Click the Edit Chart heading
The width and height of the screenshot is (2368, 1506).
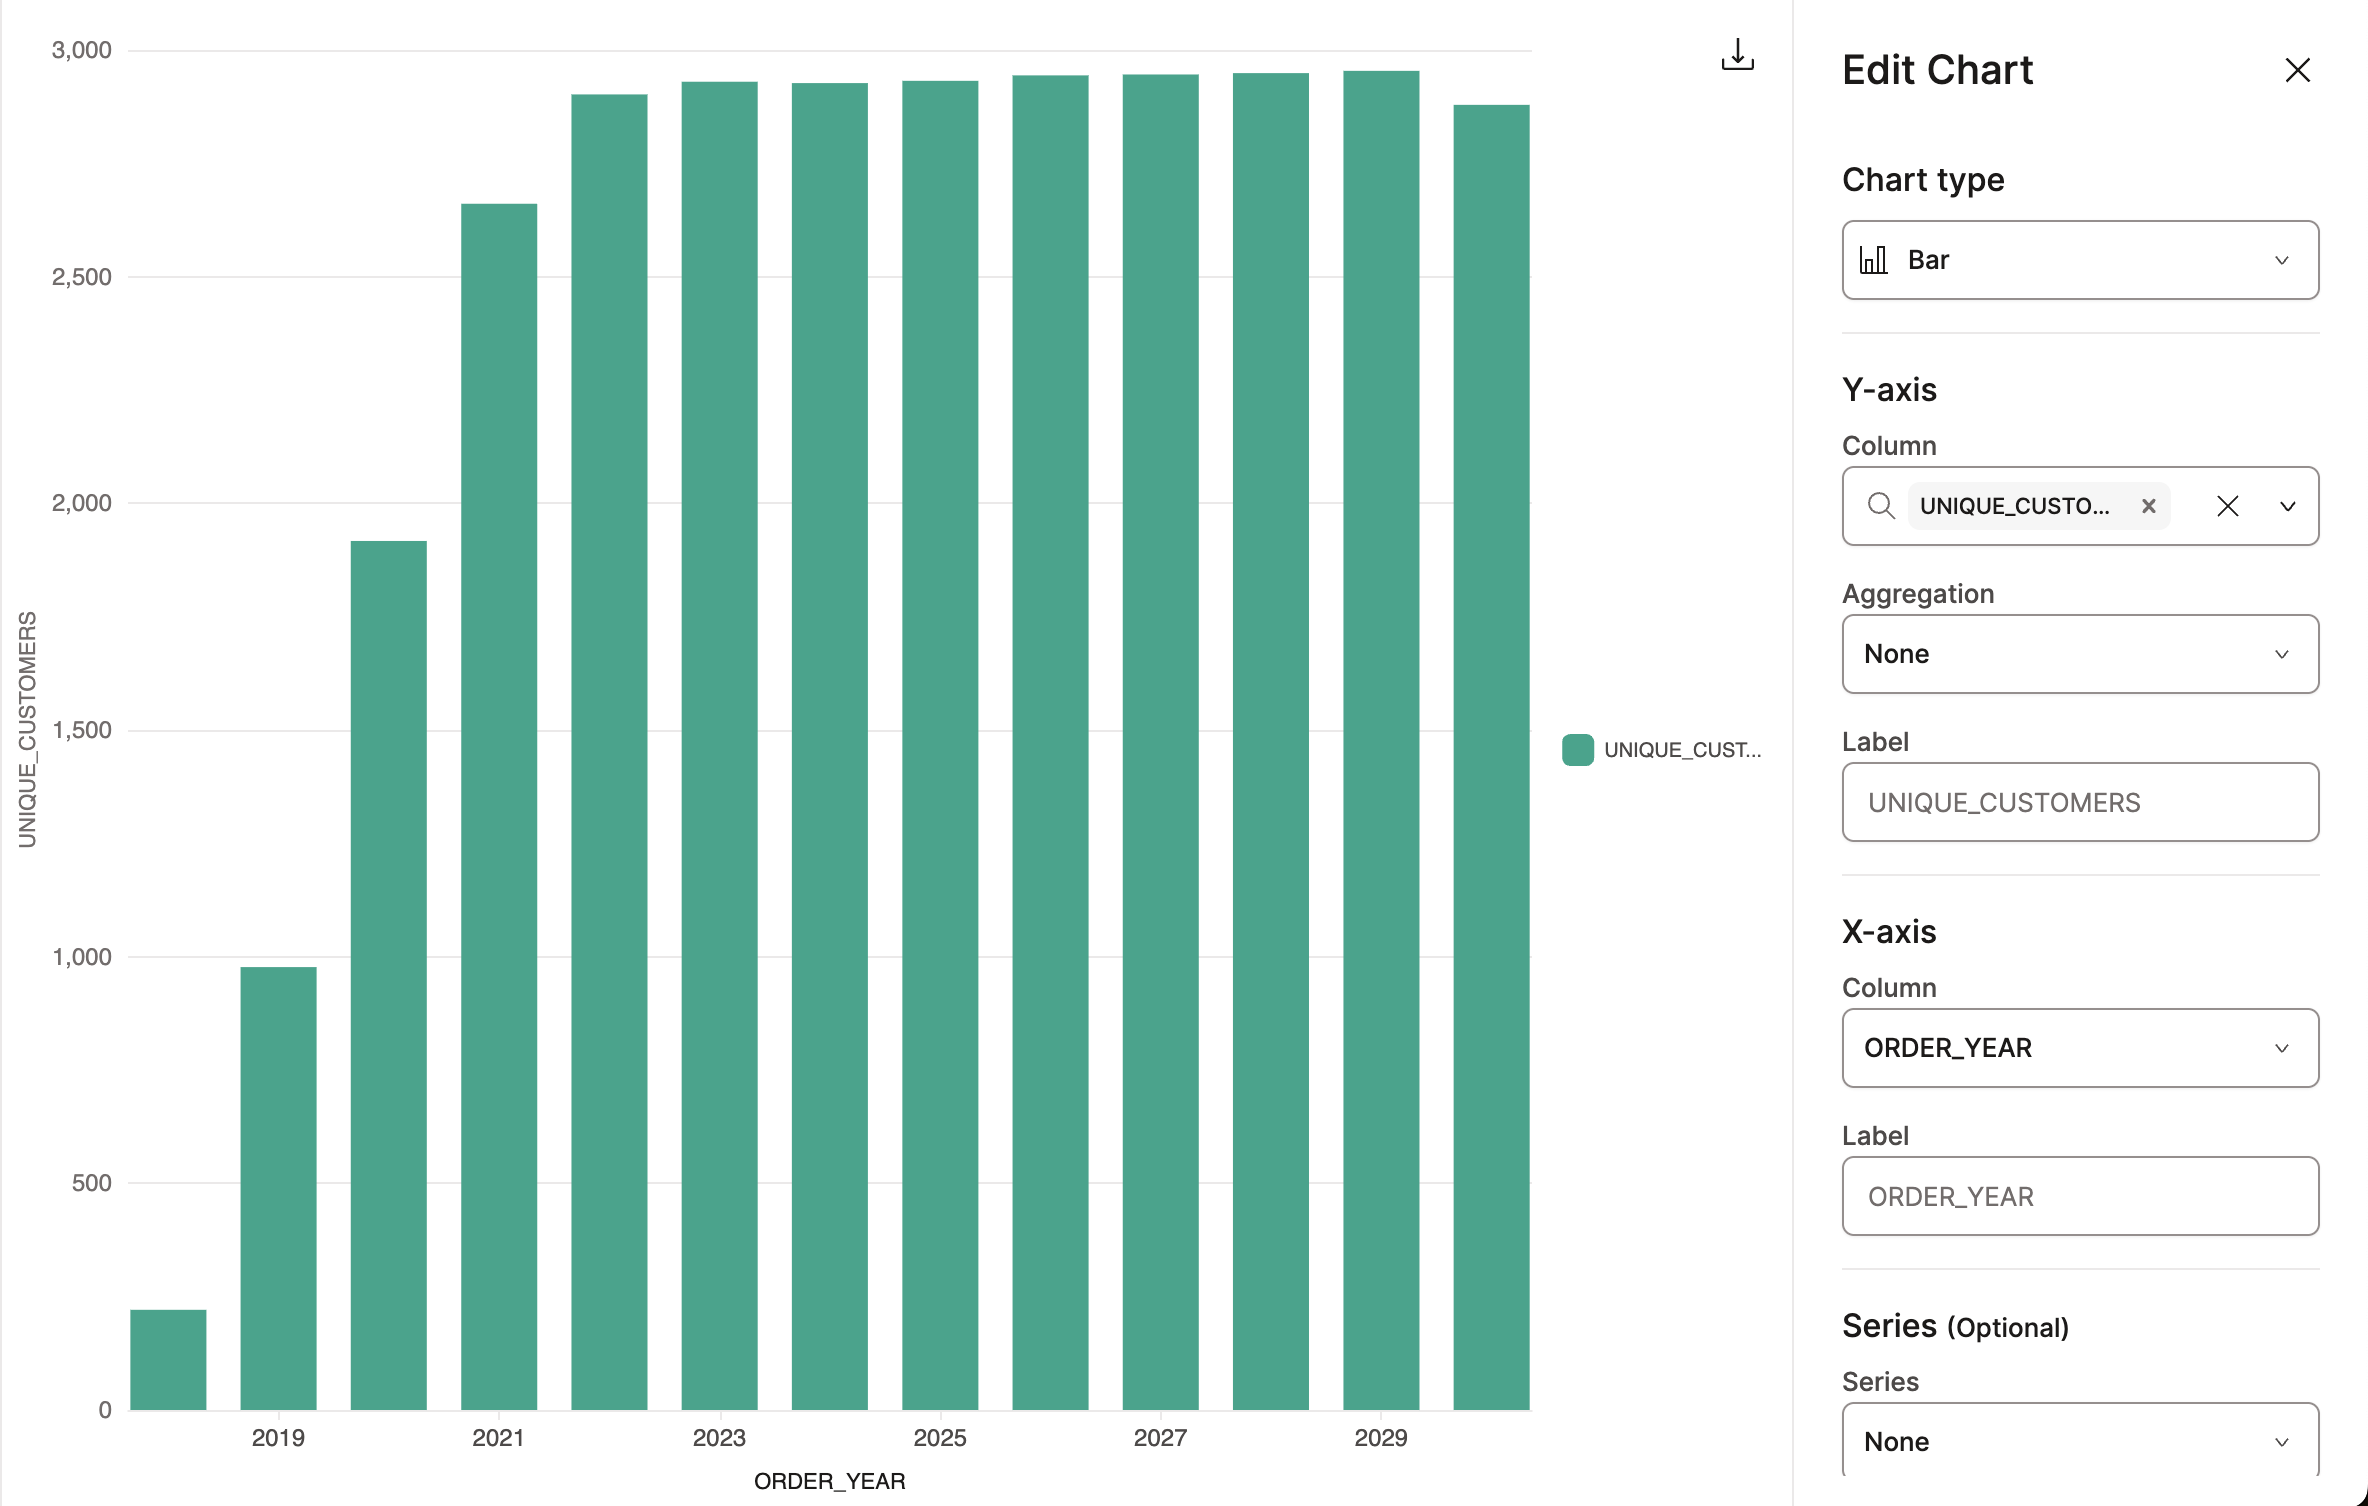[x=1937, y=69]
